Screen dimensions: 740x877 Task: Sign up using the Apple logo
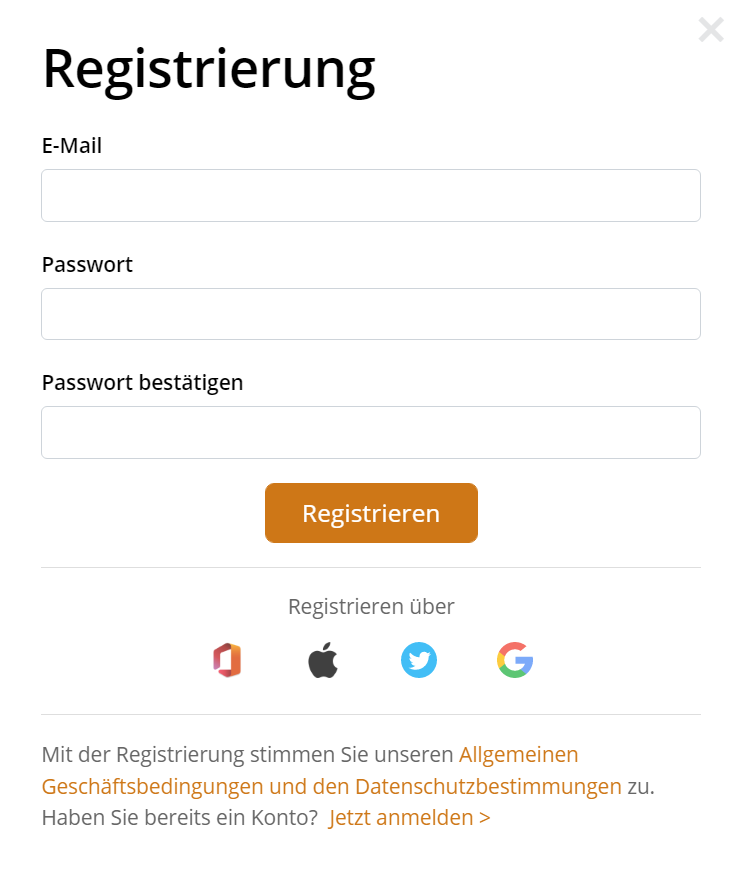click(x=323, y=660)
